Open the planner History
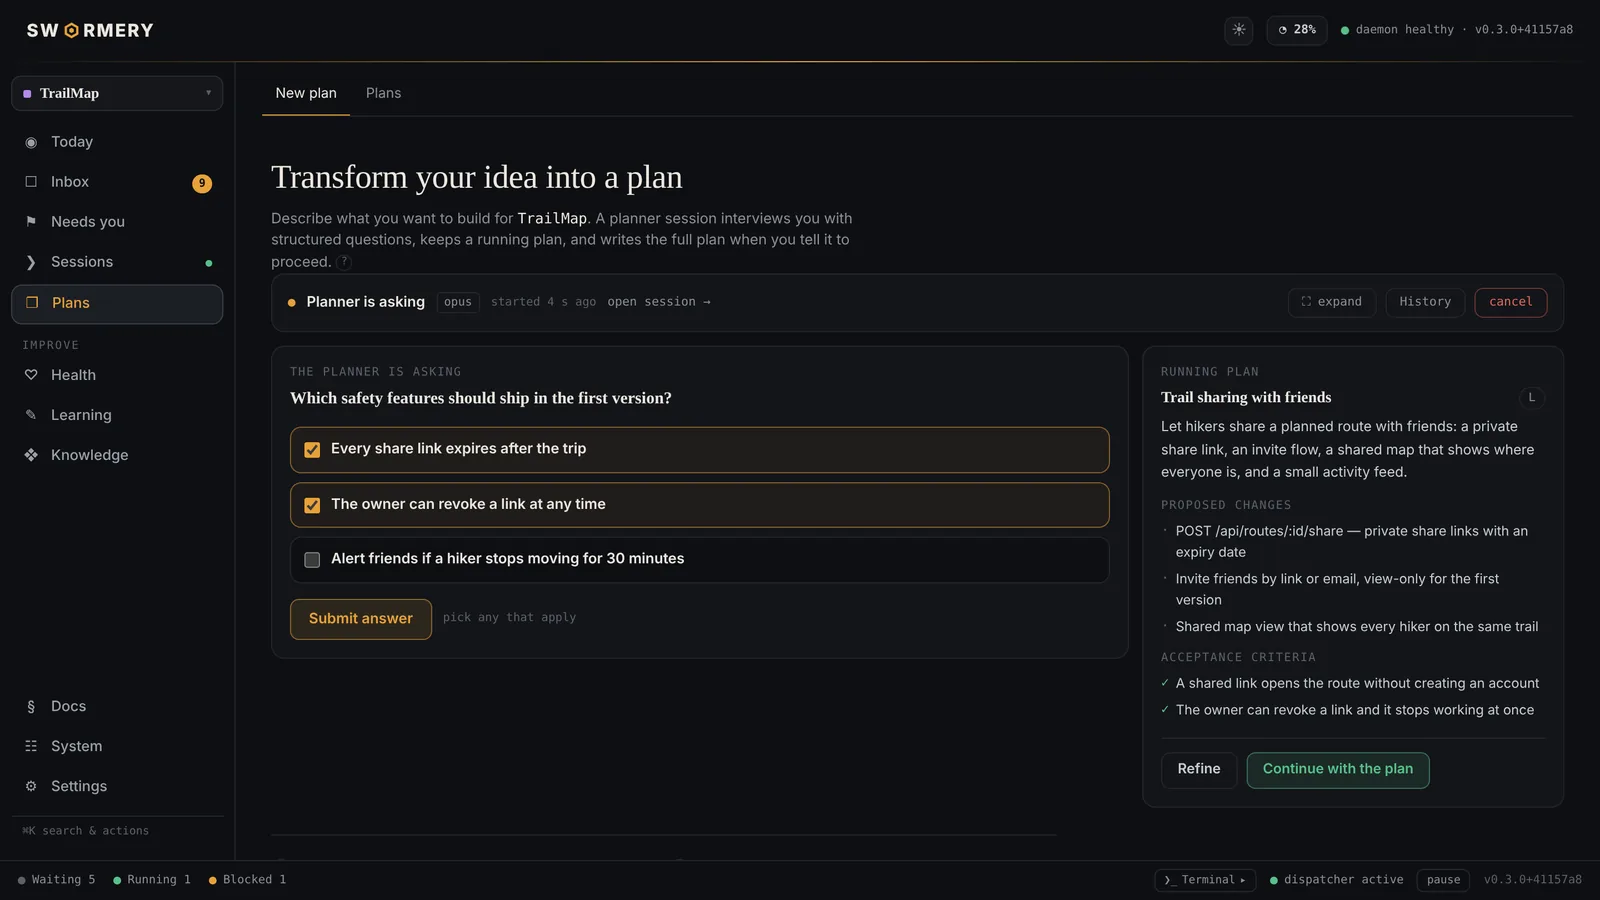The height and width of the screenshot is (900, 1600). pyautogui.click(x=1425, y=302)
